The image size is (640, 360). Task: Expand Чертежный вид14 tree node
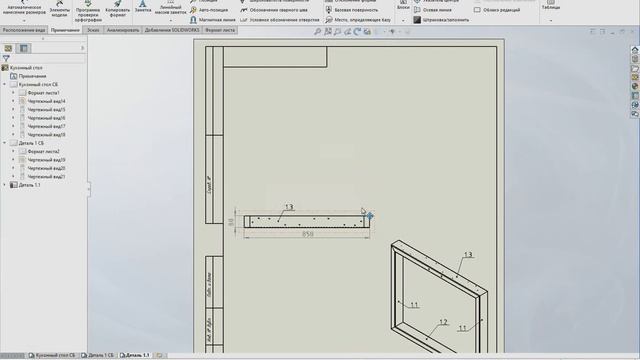(x=13, y=101)
